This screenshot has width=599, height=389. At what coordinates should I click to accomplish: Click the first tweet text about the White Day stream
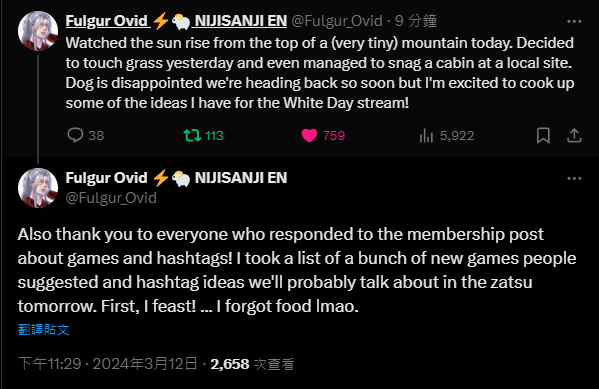point(320,73)
